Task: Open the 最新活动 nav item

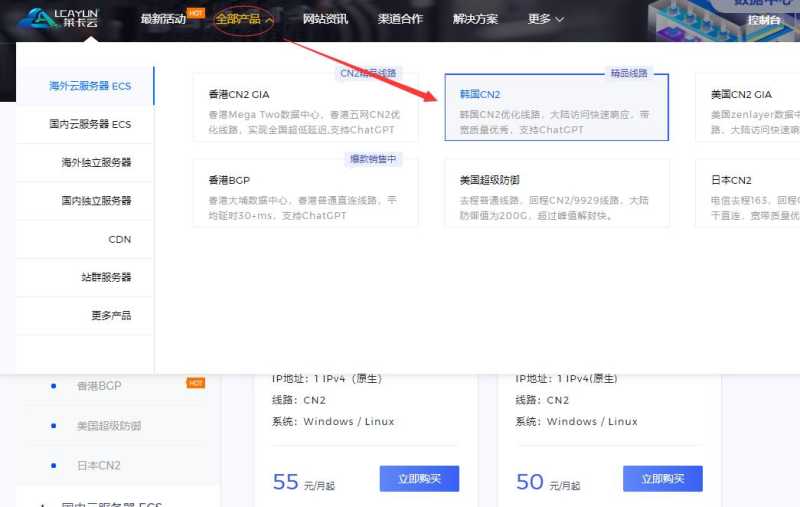Action: (x=163, y=19)
